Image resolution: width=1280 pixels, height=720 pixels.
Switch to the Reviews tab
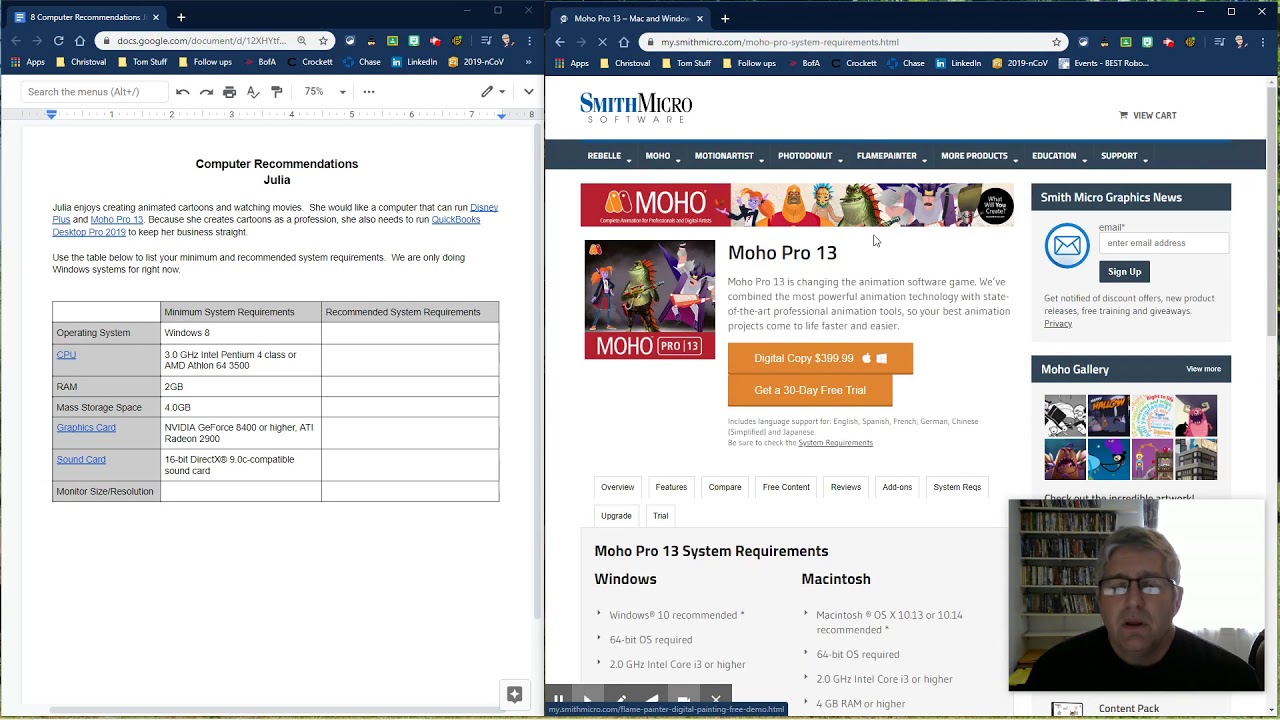[x=846, y=487]
